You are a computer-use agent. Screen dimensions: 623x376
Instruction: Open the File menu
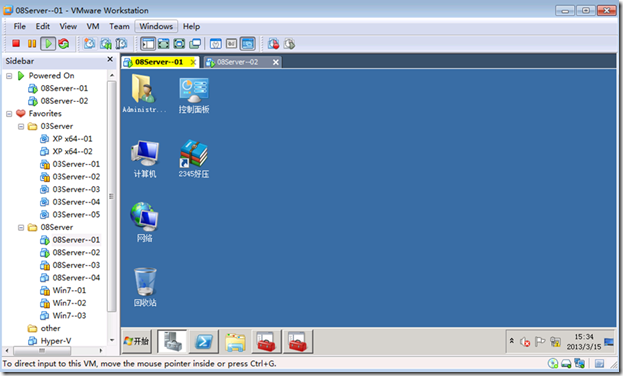19,26
